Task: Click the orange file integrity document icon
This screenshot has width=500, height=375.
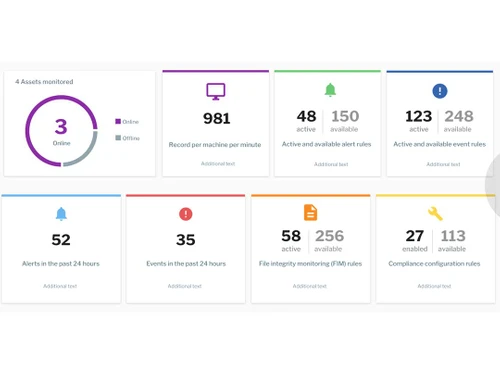Action: 310,212
